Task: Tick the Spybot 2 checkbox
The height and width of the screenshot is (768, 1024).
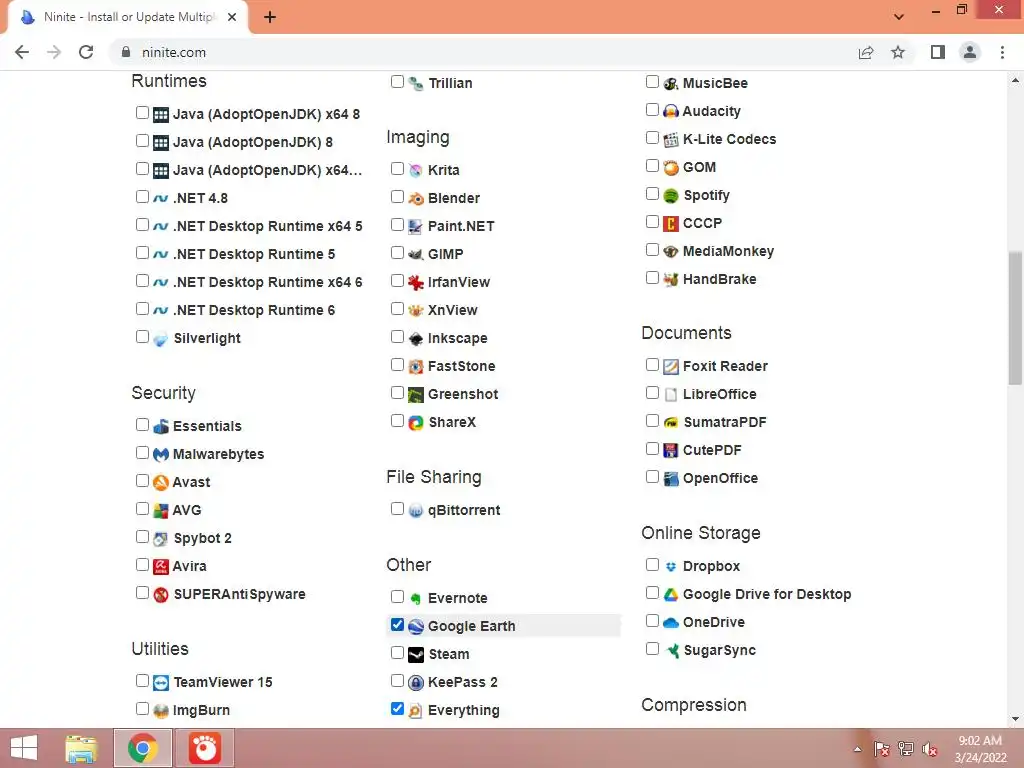Action: point(142,537)
